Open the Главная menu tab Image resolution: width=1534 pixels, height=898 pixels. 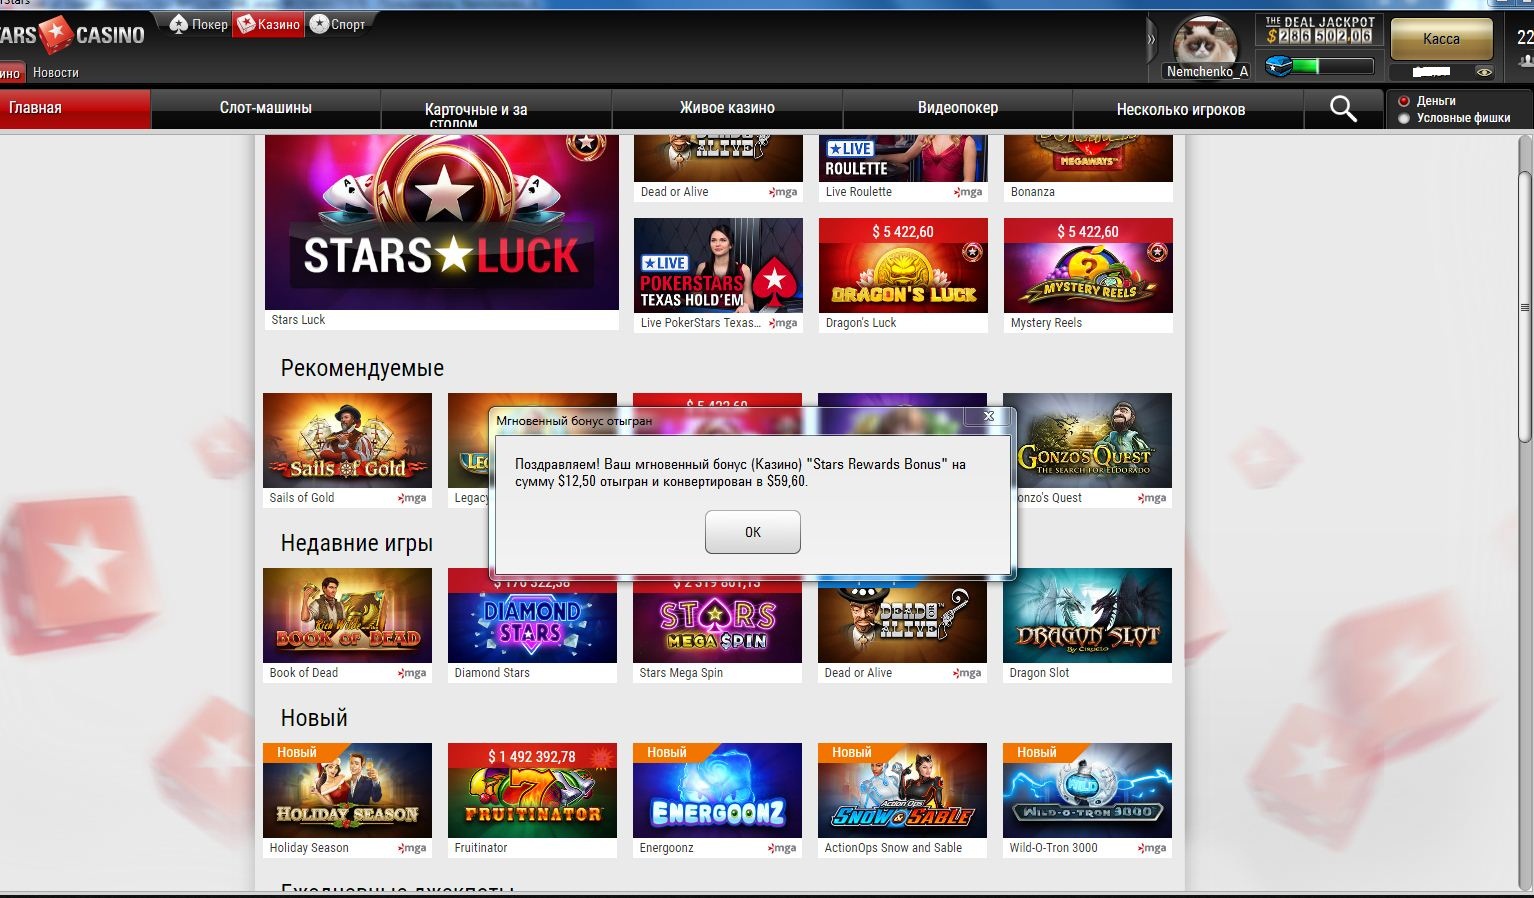click(x=75, y=108)
